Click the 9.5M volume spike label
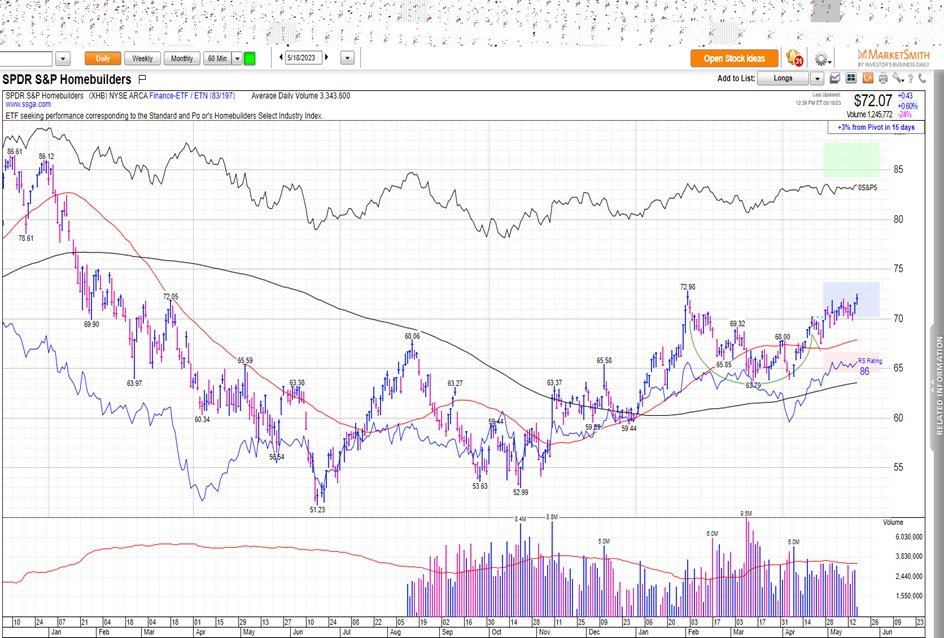Viewport: 944px width, 638px height. [x=746, y=513]
